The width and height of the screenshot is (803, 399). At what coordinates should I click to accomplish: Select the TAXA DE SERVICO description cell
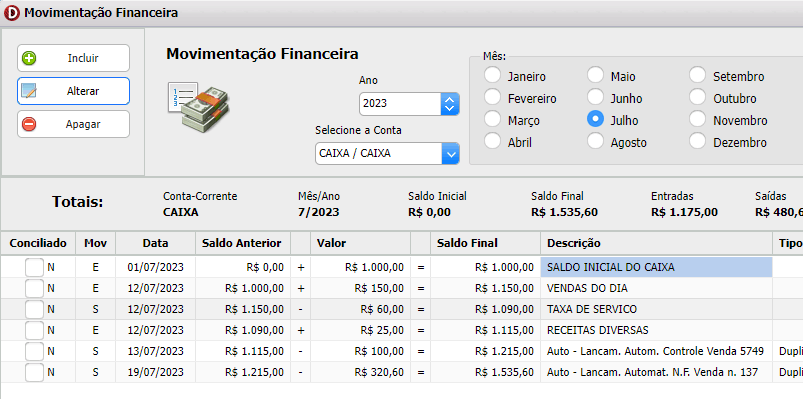tap(657, 309)
